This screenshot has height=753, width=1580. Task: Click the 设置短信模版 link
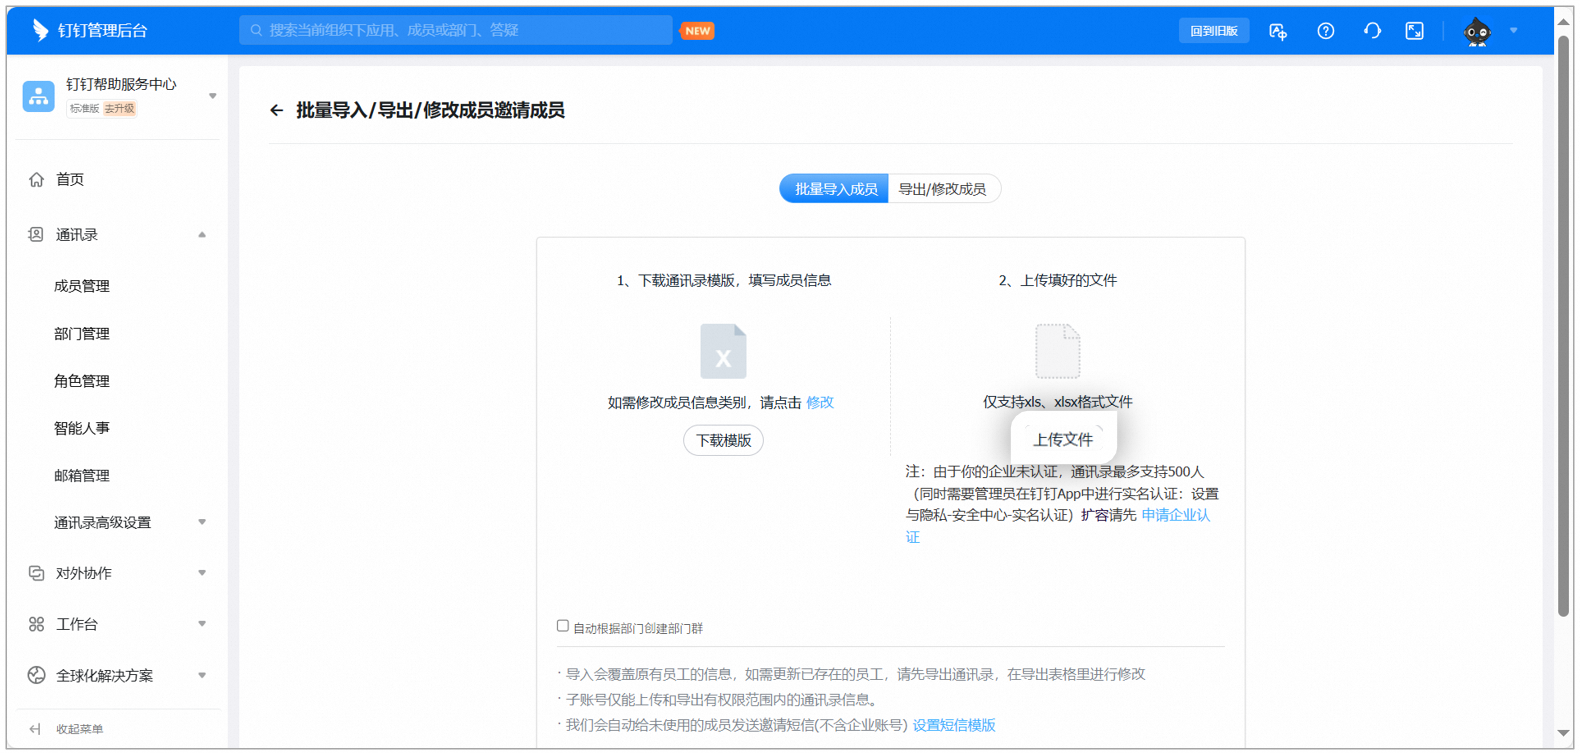(x=954, y=725)
